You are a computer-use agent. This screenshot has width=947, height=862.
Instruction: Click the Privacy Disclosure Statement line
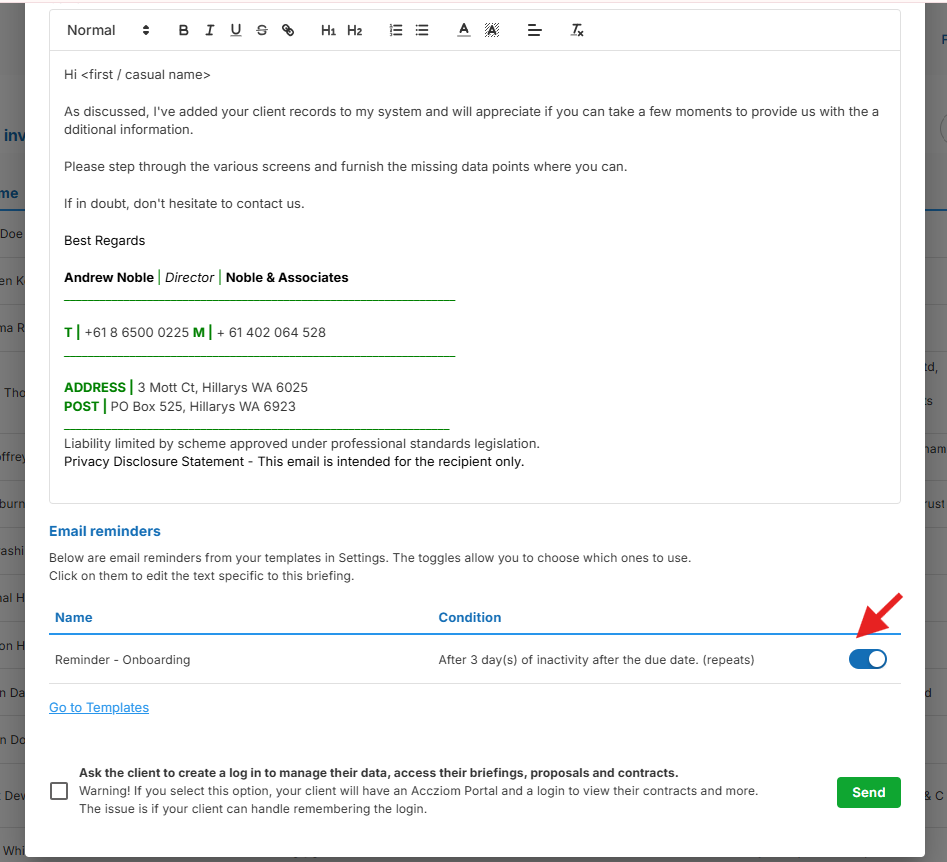coord(294,462)
